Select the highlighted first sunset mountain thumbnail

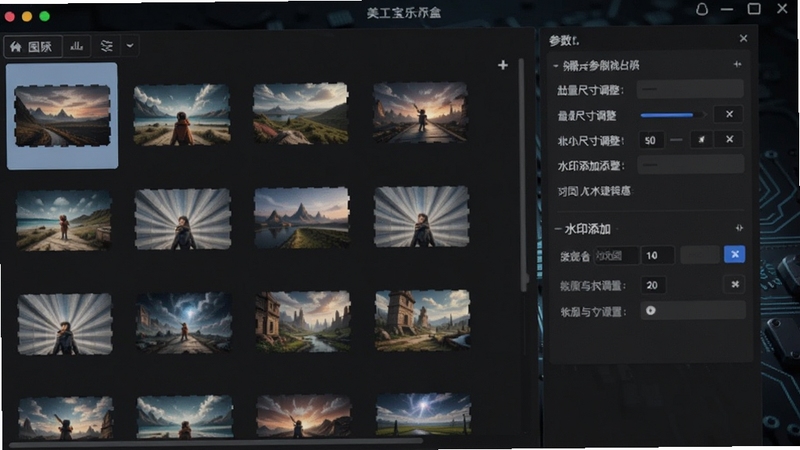coord(62,116)
